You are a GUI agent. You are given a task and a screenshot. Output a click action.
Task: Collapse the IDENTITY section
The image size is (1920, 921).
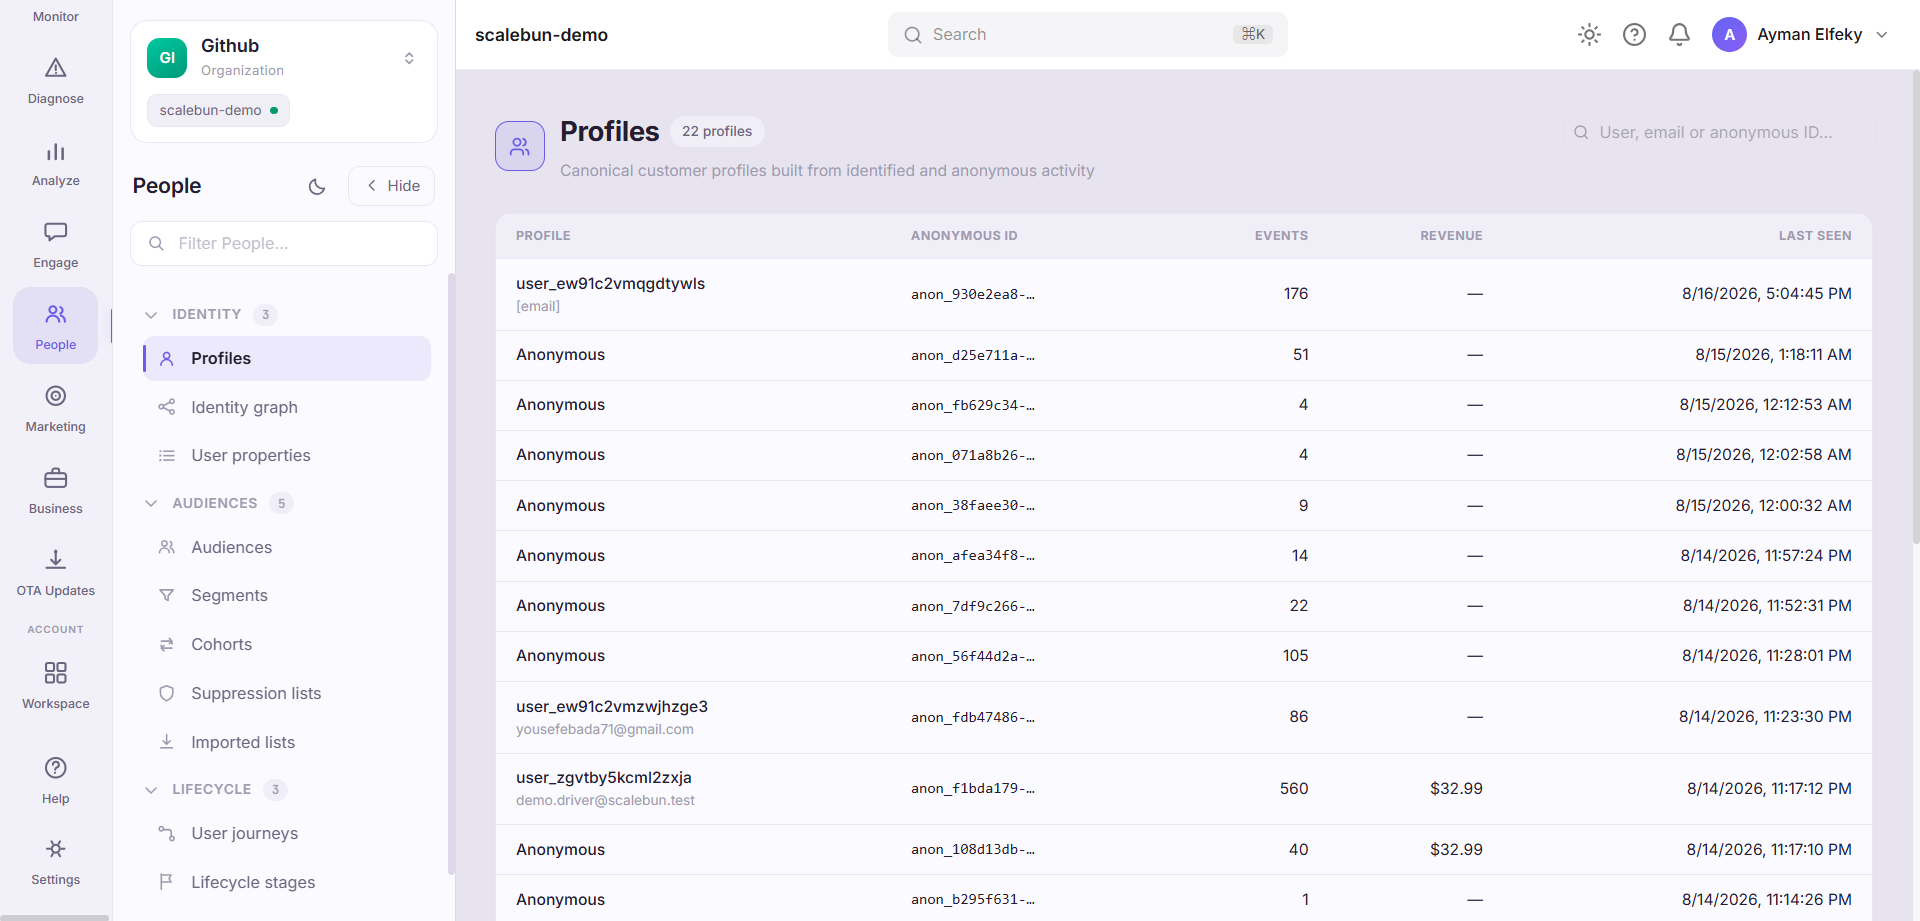[x=210, y=314]
